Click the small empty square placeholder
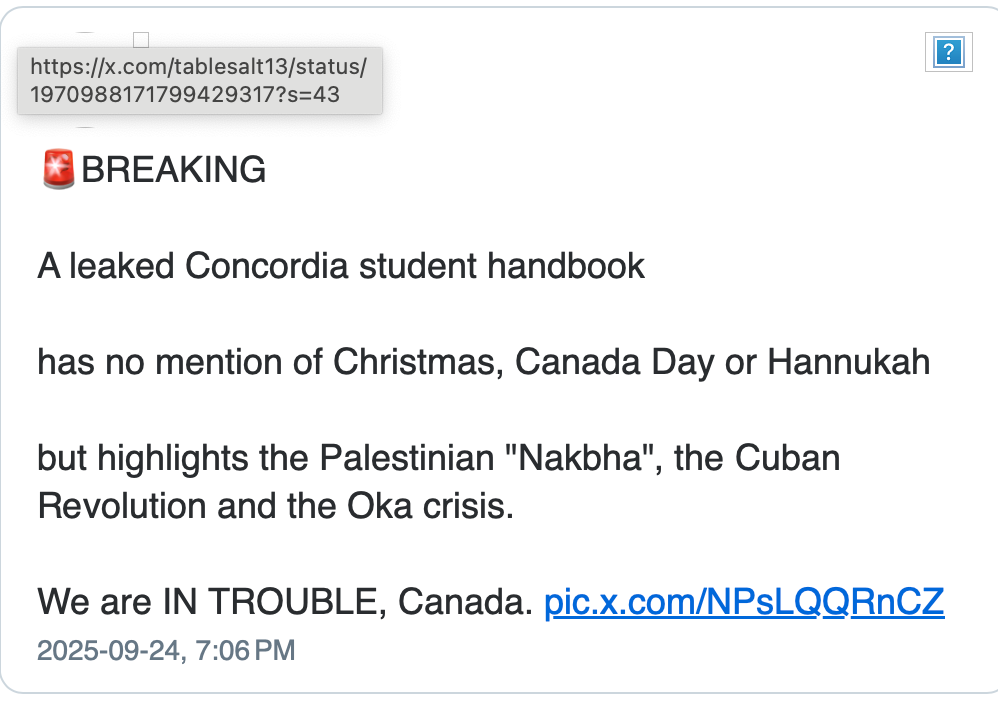Viewport: 998px width, 714px height. coord(141,40)
